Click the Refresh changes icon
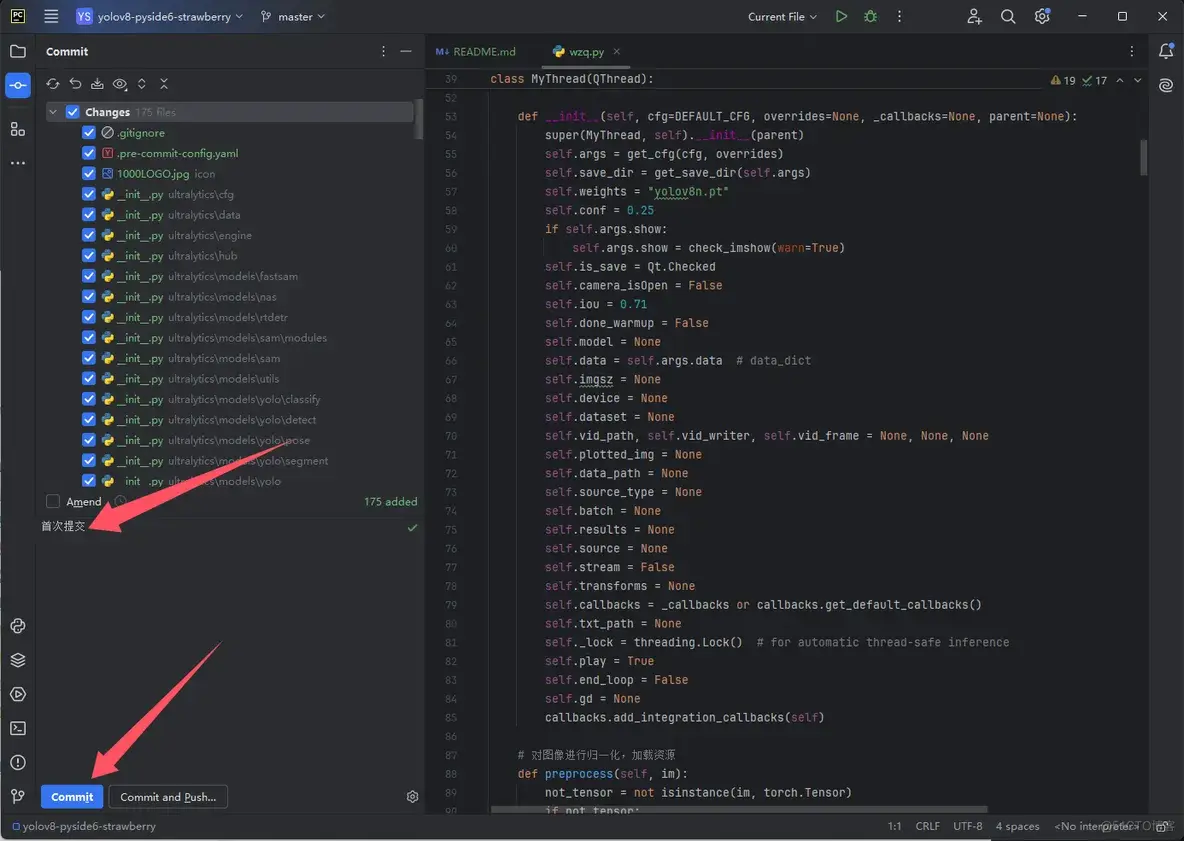1184x841 pixels. pos(53,84)
